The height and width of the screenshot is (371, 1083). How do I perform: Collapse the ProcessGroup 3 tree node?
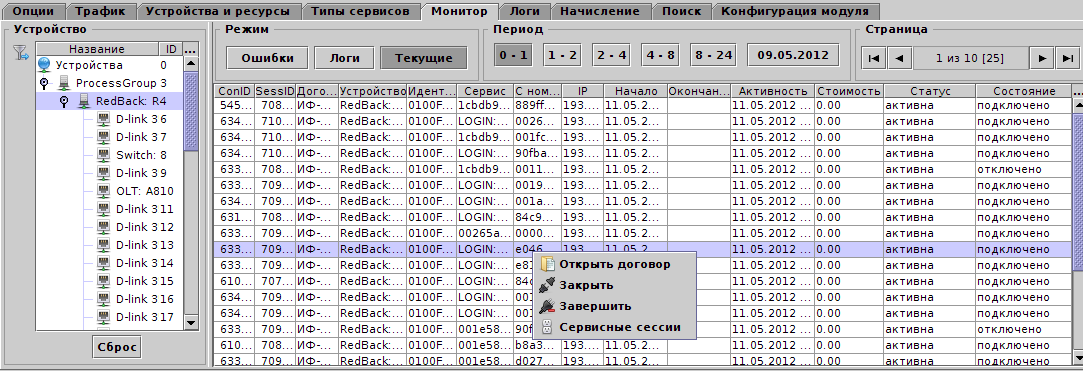point(45,83)
